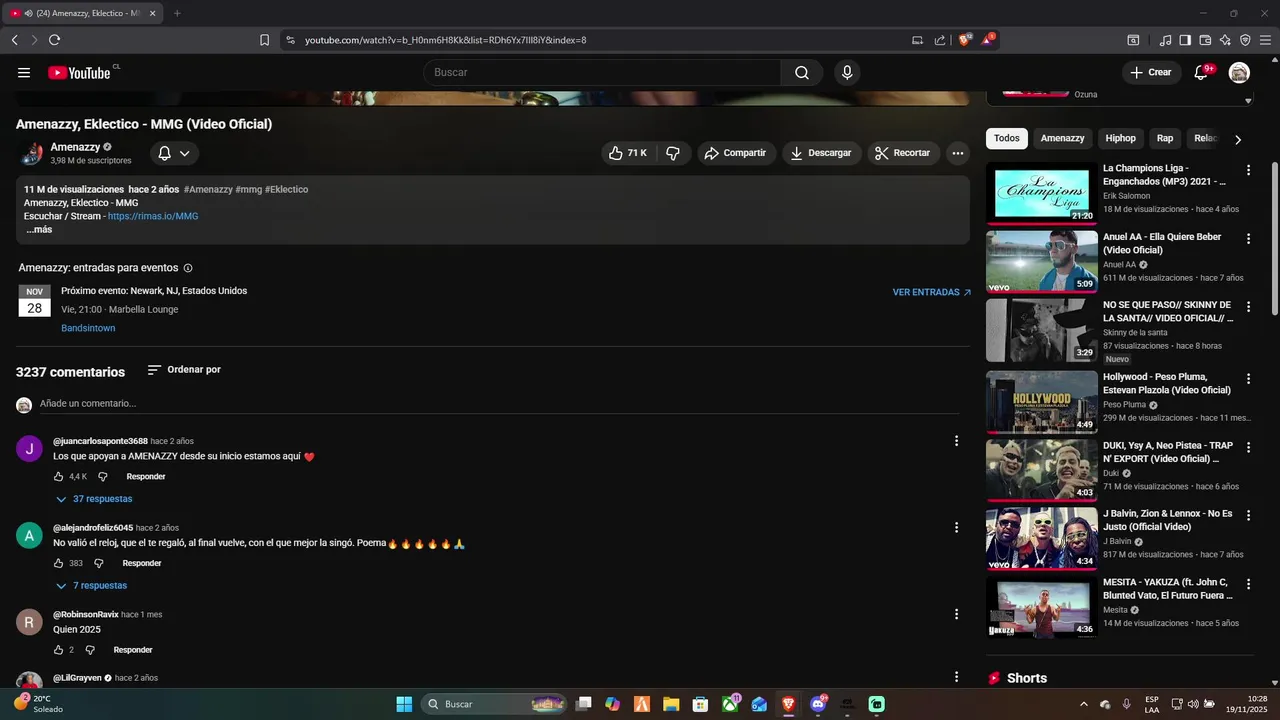Open the YouTube guide hamburger menu

tap(24, 72)
